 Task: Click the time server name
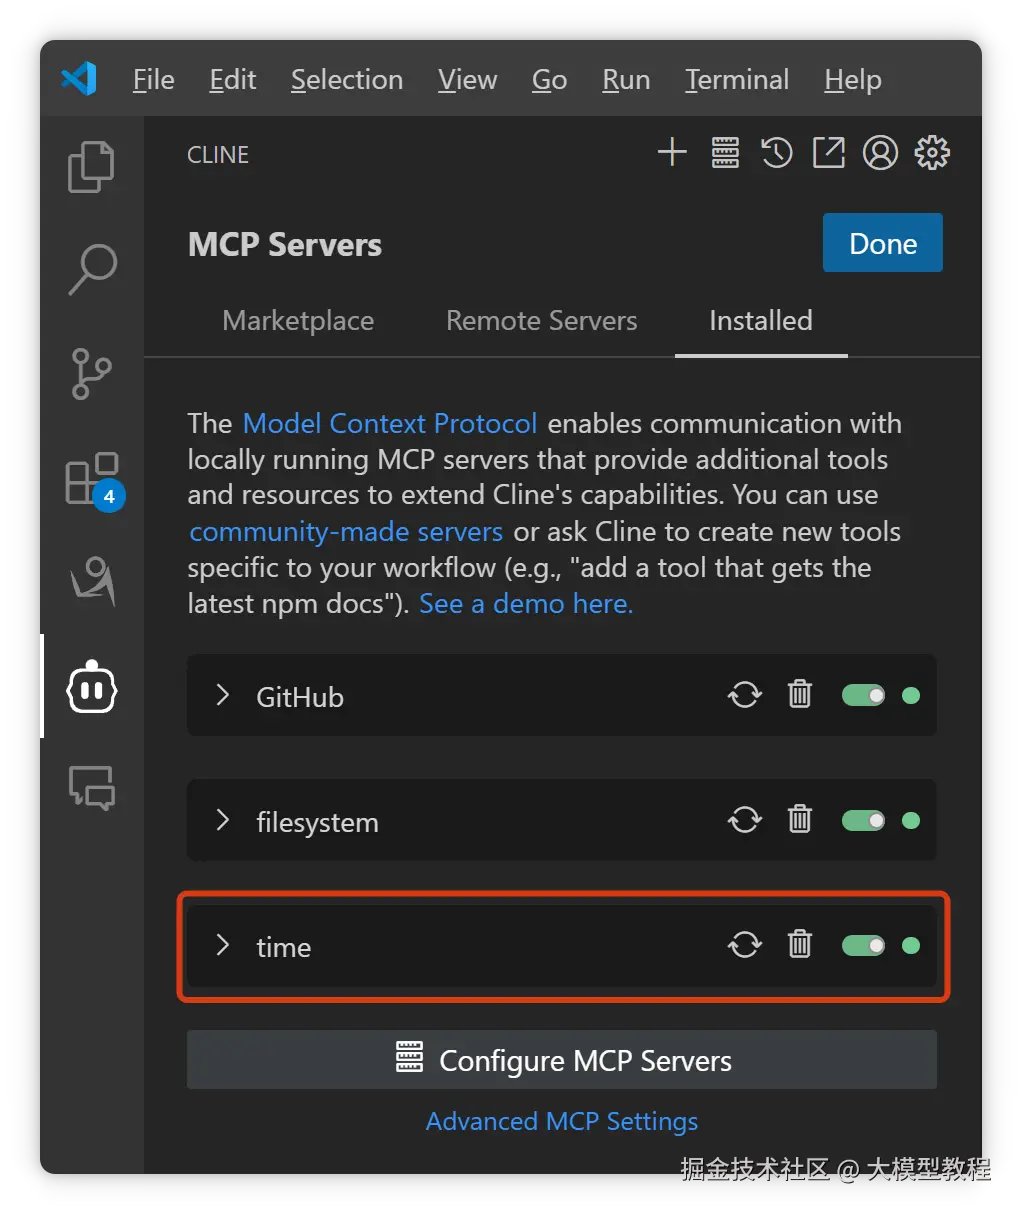pos(283,947)
